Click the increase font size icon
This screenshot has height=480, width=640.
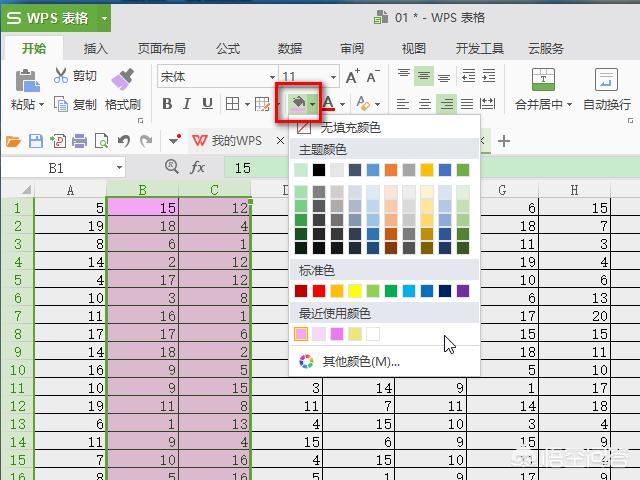point(352,77)
